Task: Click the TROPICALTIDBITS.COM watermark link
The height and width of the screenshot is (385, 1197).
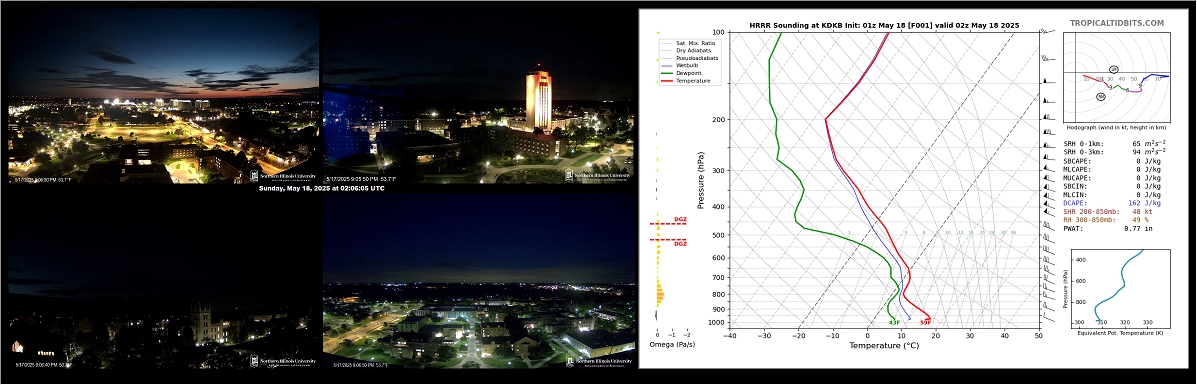Action: (x=1117, y=24)
